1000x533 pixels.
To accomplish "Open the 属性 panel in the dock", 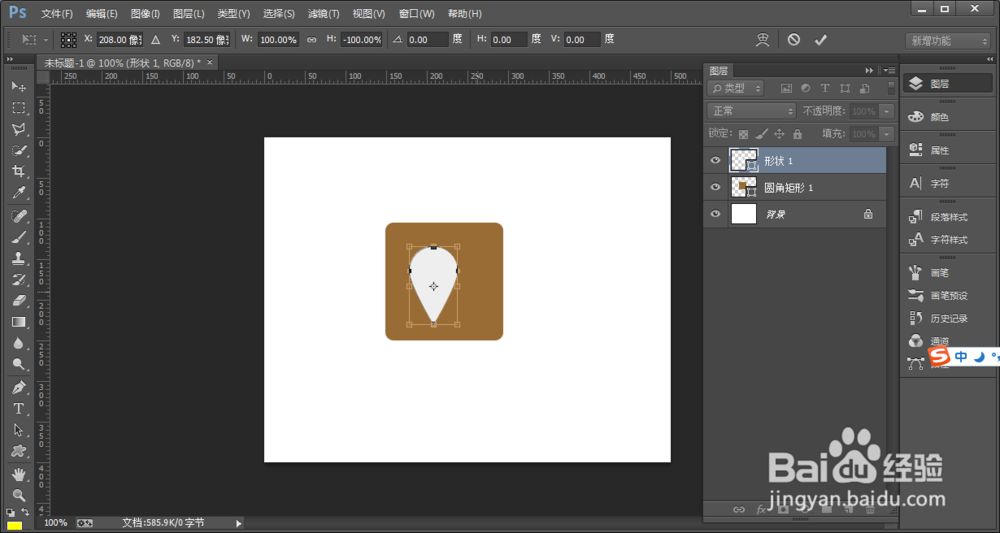I will 949,150.
